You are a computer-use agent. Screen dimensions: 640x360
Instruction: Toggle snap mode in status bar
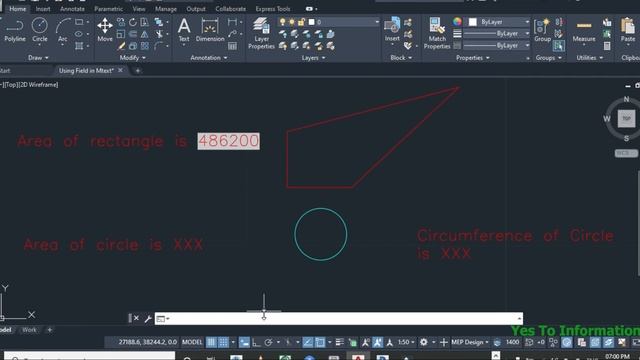coord(223,342)
